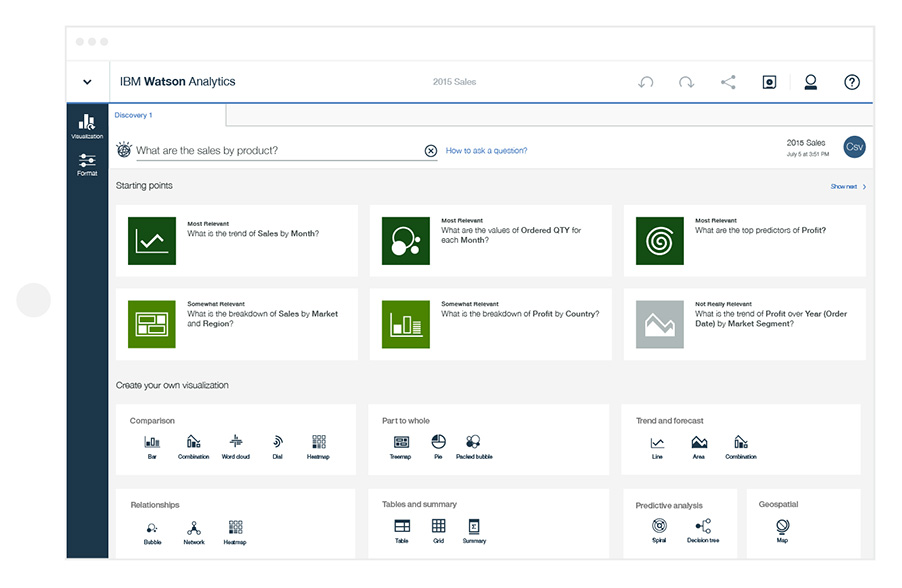Screen dimensions: 902x588
Task: Expand the top-left chevron menu
Action: click(87, 82)
